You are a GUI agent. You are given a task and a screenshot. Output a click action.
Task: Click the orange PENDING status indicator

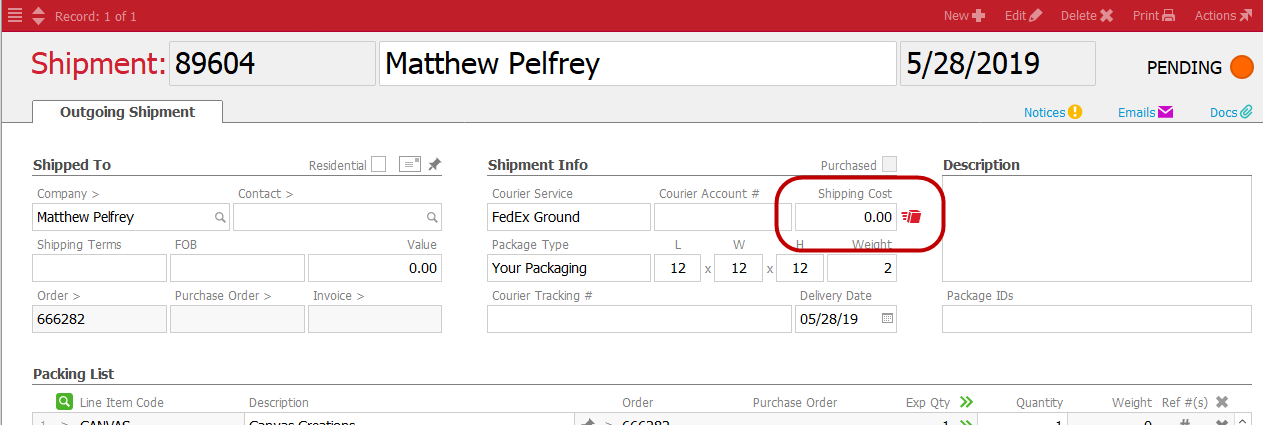click(x=1241, y=68)
